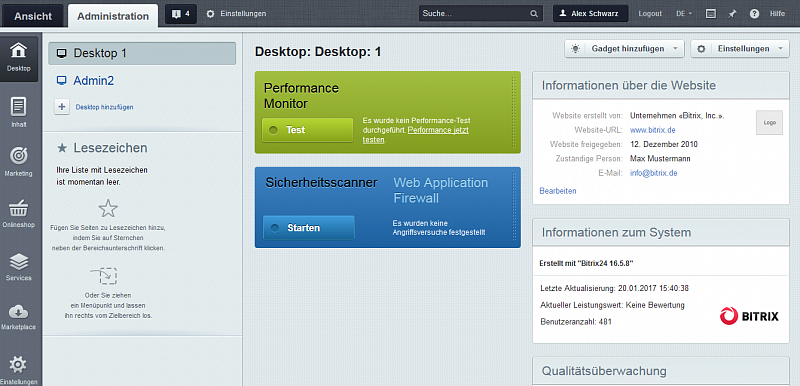Click the info@bitrix.de email link
The height and width of the screenshot is (386, 800).
pyautogui.click(x=654, y=173)
